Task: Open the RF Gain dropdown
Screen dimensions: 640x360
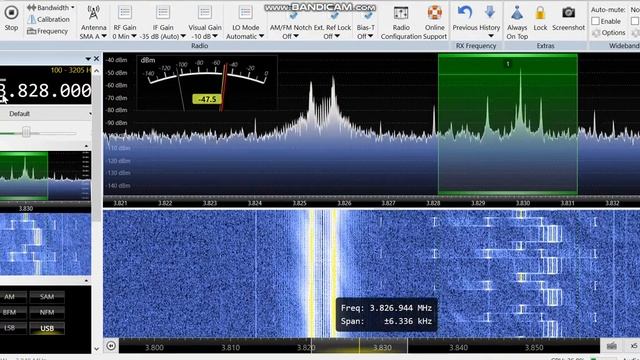Action: pos(124,36)
